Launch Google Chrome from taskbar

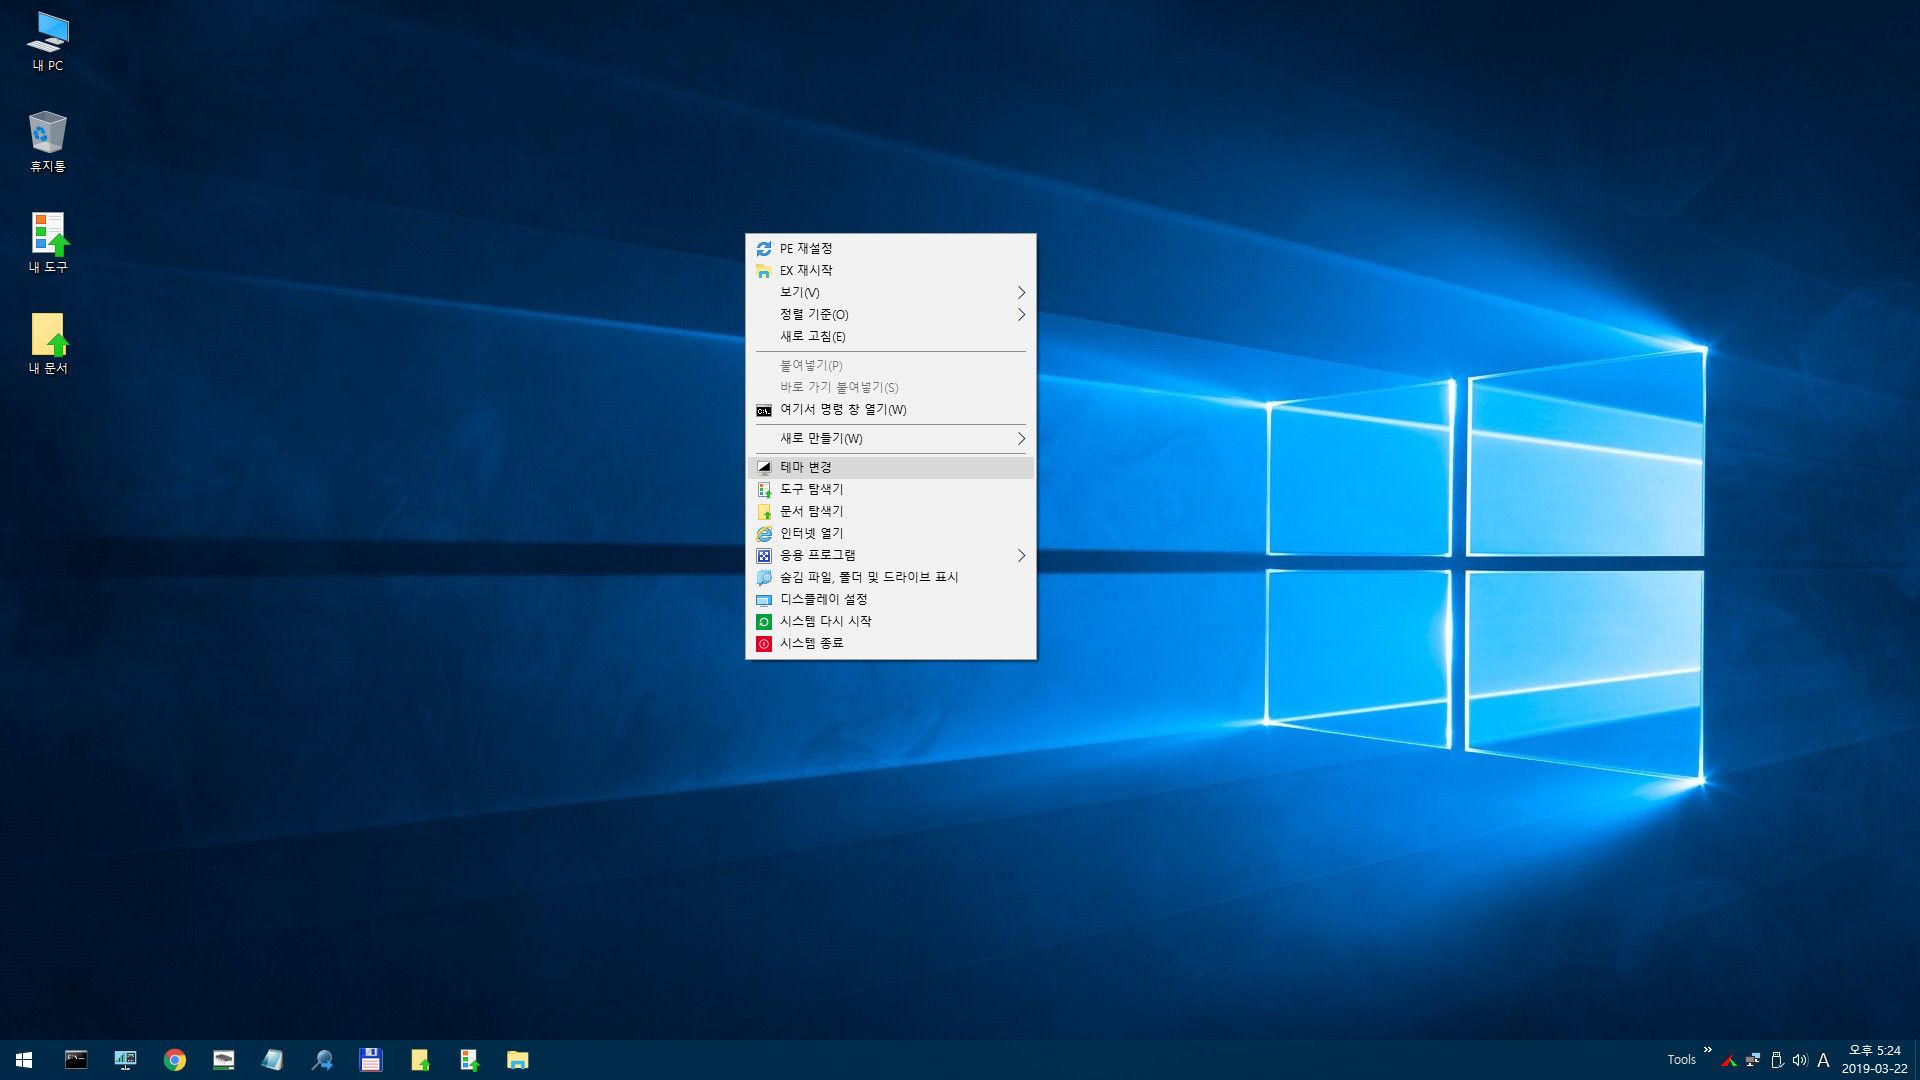175,1060
